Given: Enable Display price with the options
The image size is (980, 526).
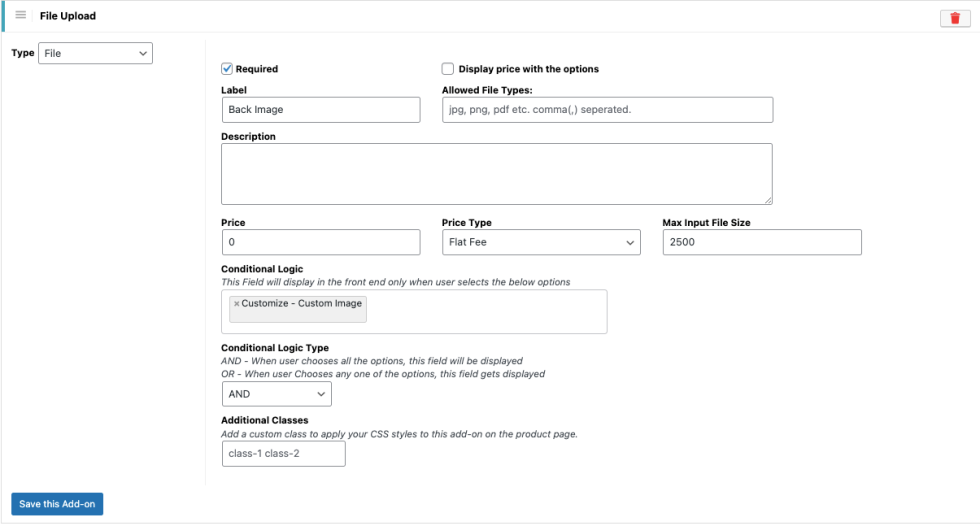Looking at the screenshot, I should coord(448,69).
